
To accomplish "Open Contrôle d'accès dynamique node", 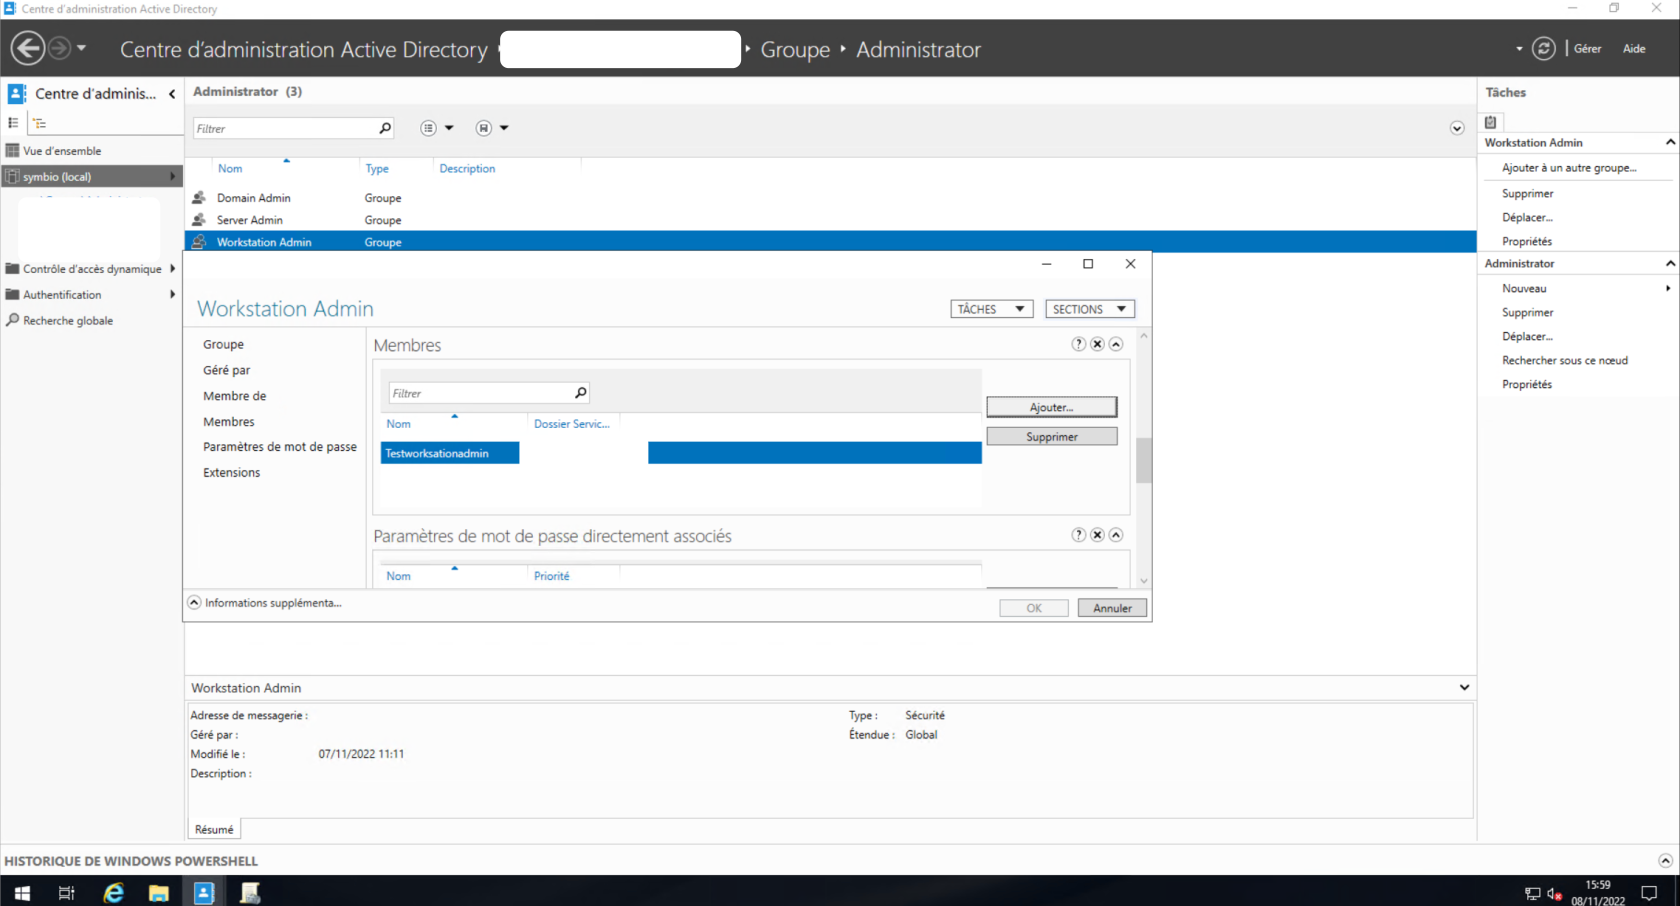I will click(91, 269).
